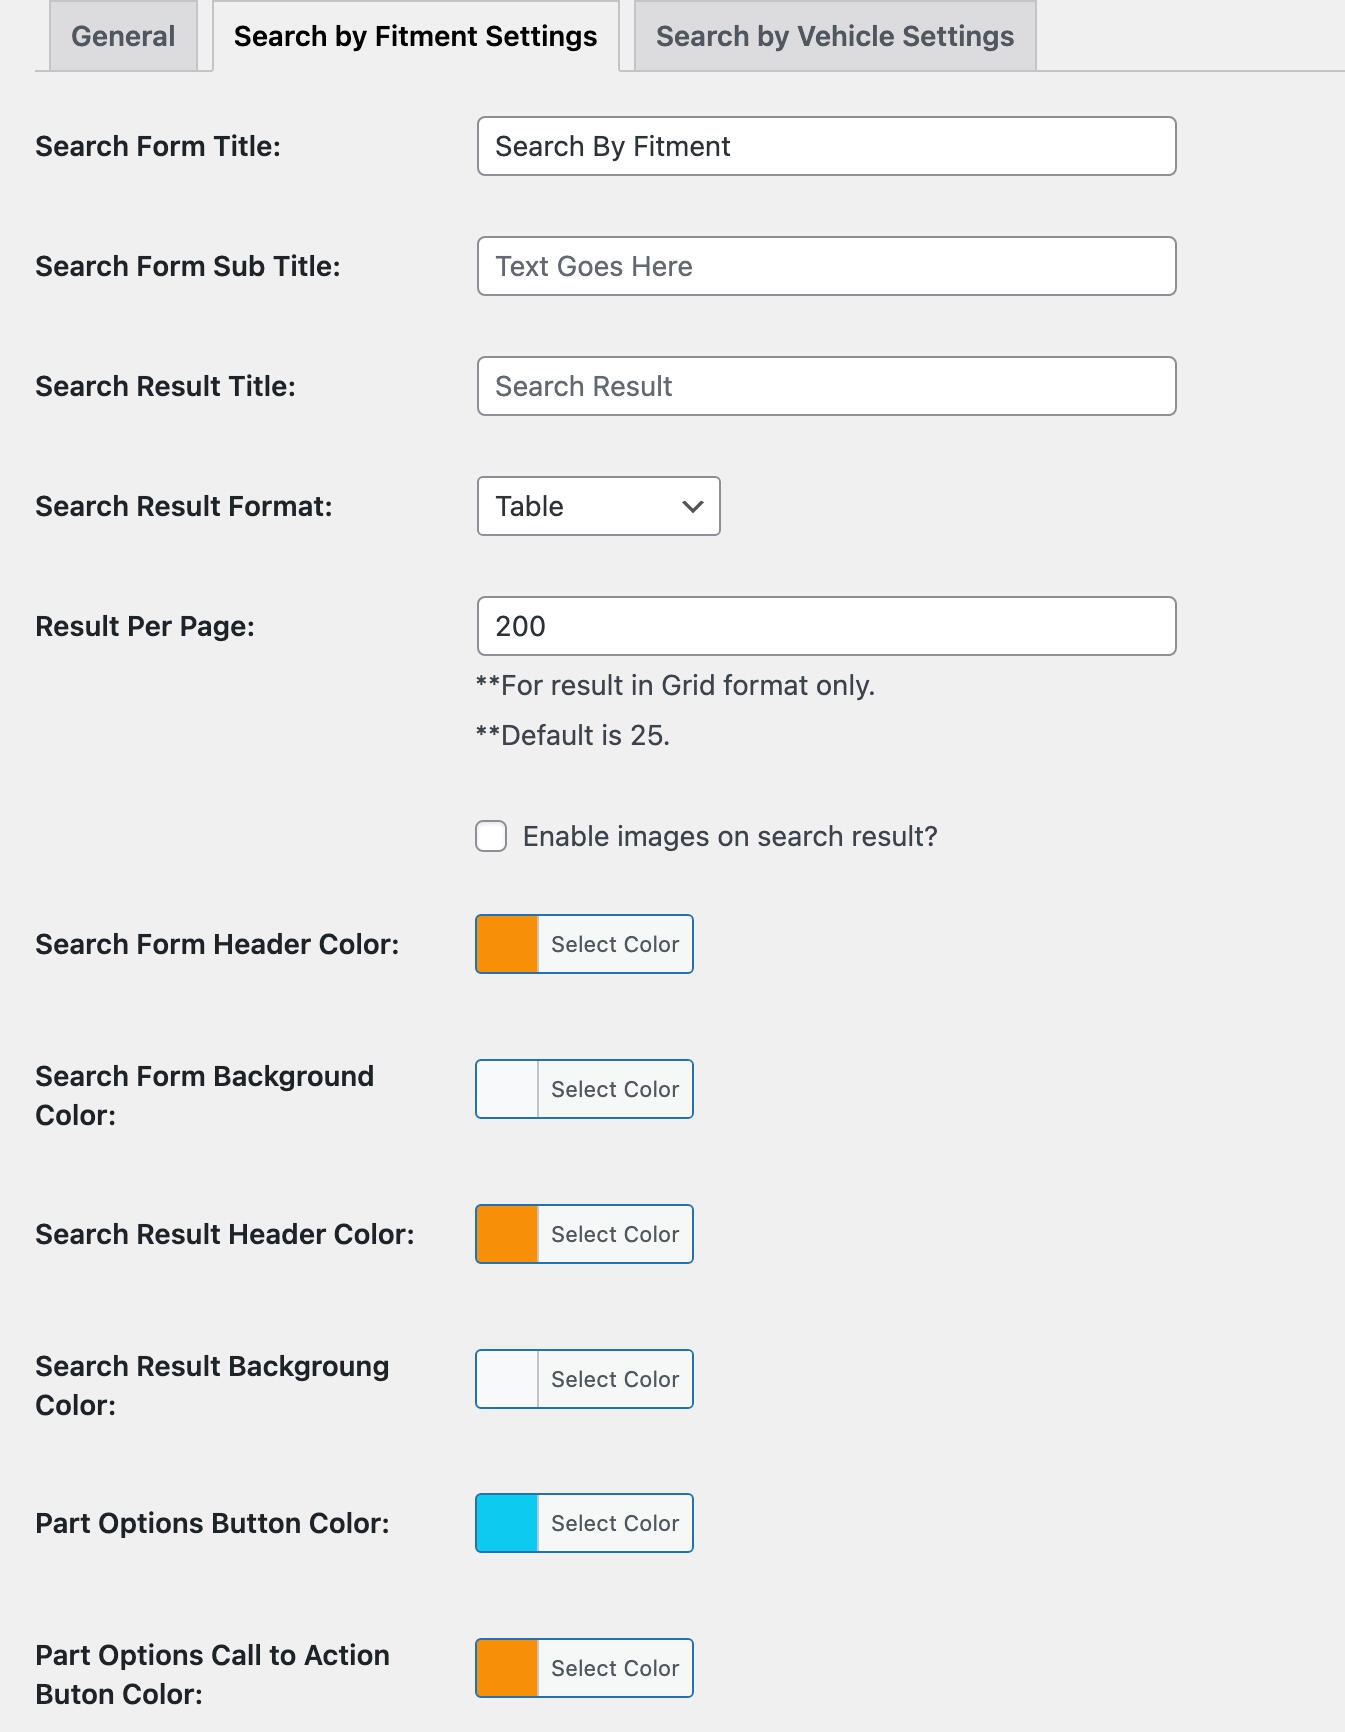
Task: Click the Search Form Background color swatch
Action: coord(507,1089)
